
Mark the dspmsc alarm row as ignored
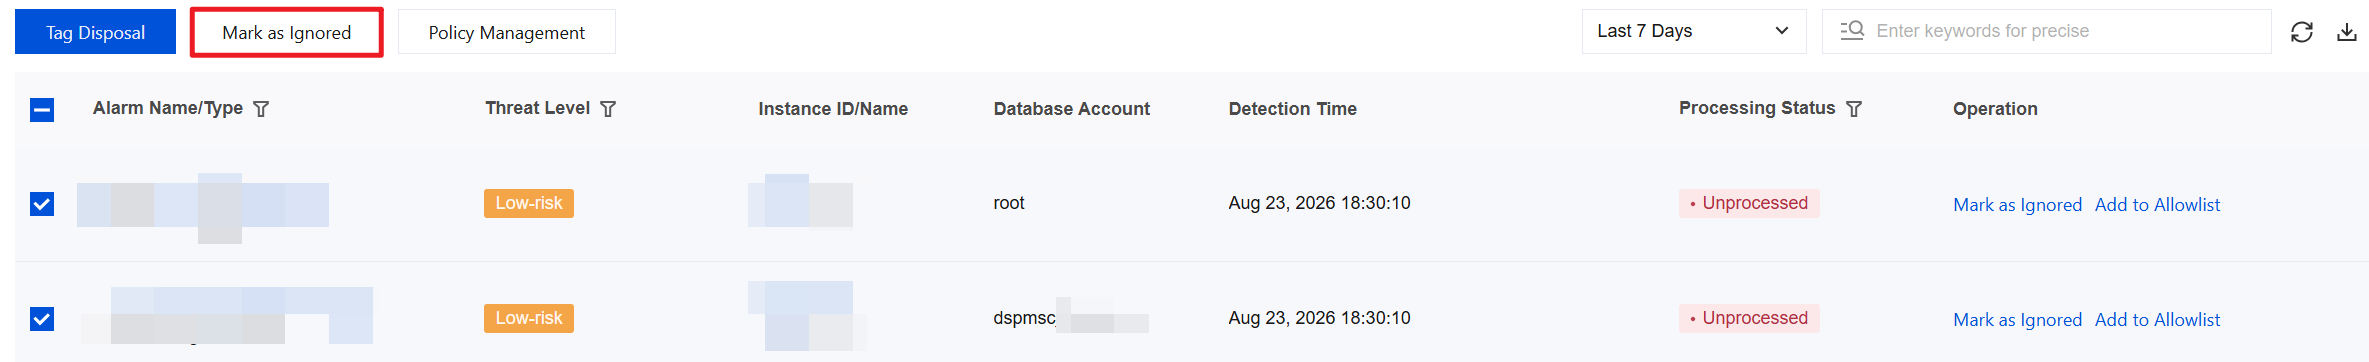2017,319
